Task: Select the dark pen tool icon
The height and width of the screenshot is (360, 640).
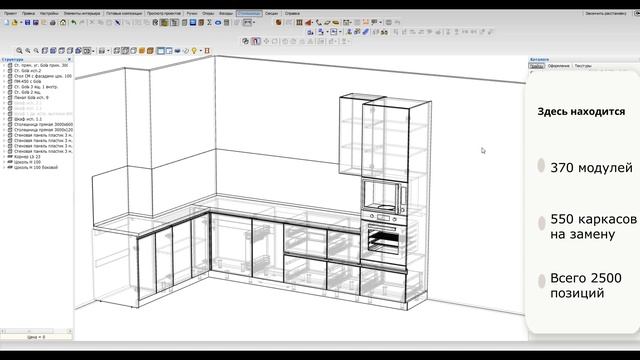Action: coord(118,22)
